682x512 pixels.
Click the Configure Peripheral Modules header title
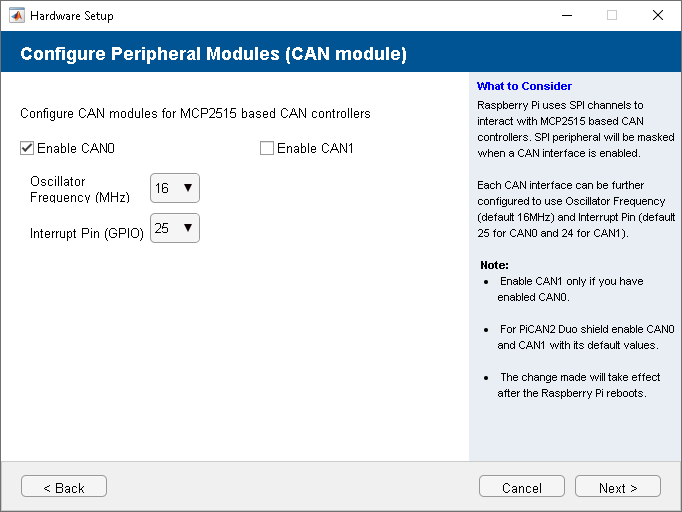point(213,54)
